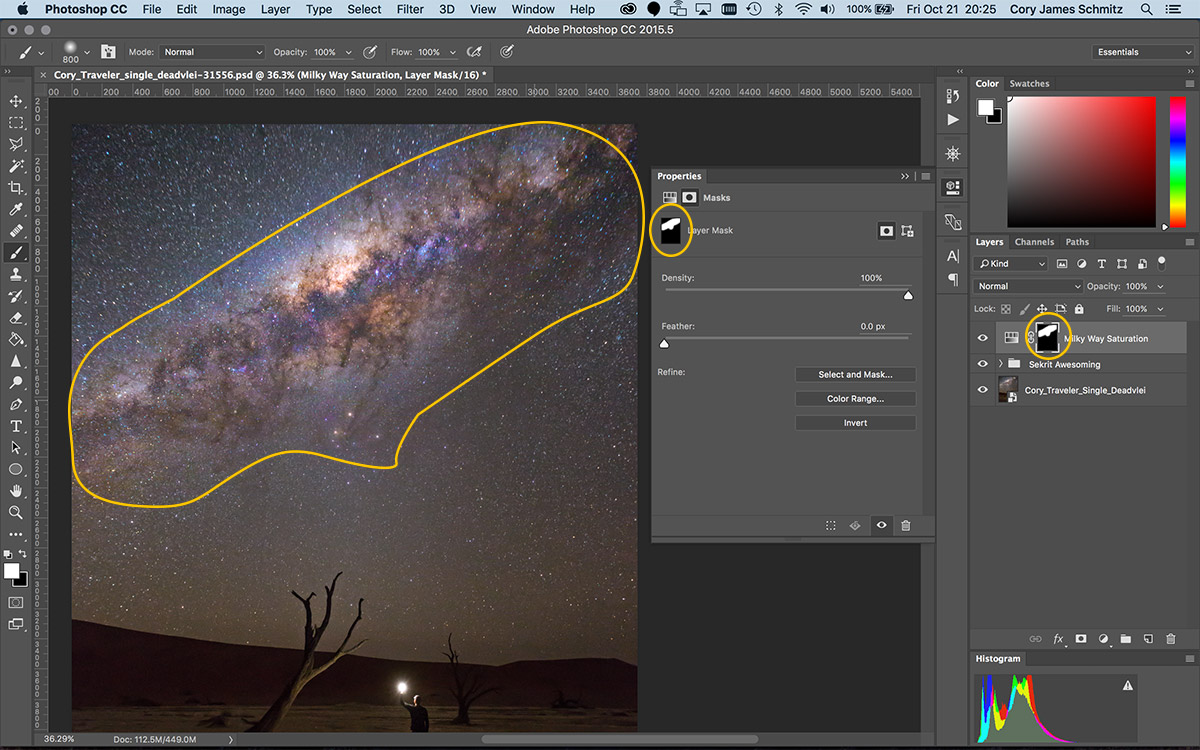Click the Invert button
Screen dimensions: 1200x750
point(855,423)
